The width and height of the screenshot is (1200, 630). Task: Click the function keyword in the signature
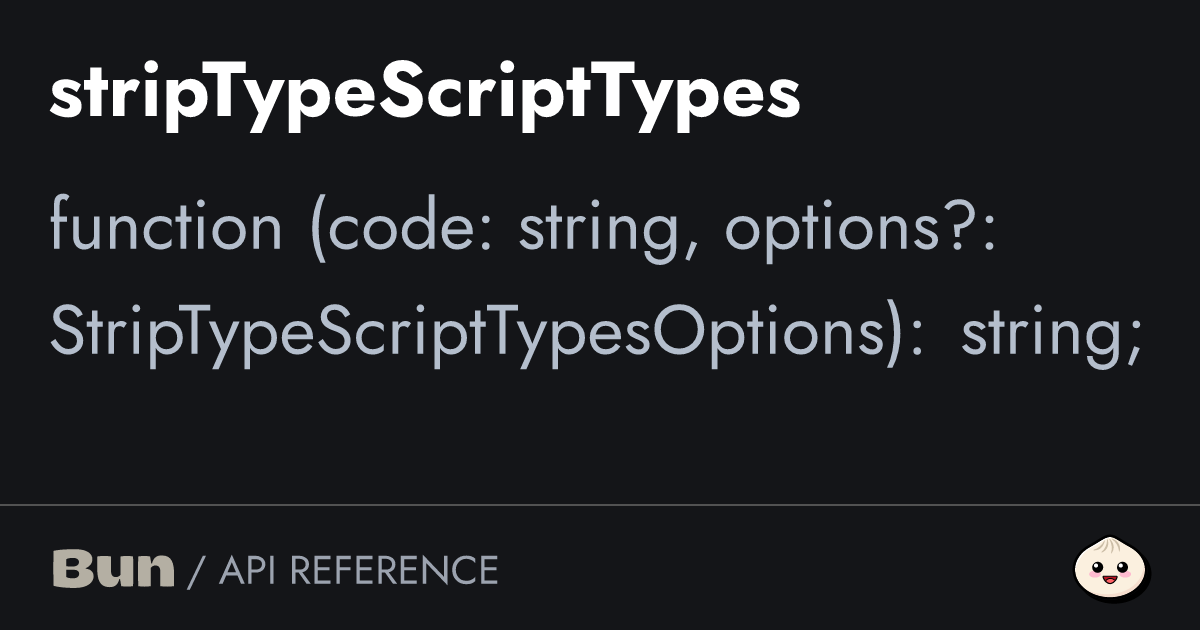pyautogui.click(x=166, y=227)
